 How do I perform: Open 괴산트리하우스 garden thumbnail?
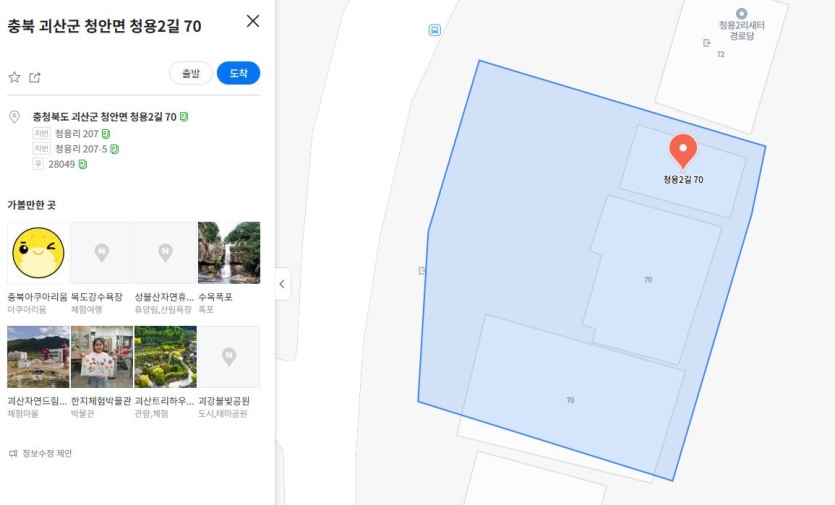166,357
